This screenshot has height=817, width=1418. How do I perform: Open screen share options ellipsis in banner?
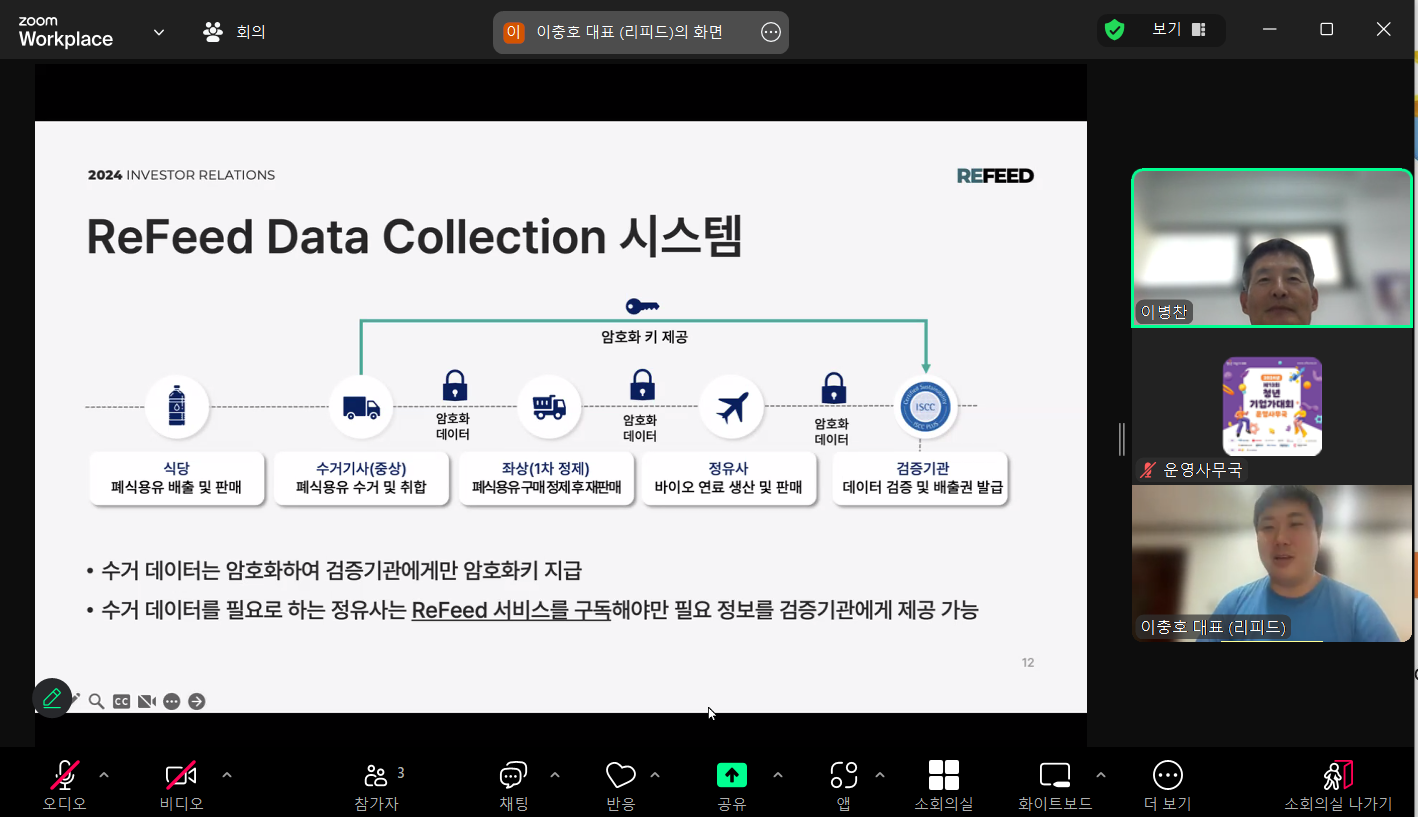coord(771,32)
